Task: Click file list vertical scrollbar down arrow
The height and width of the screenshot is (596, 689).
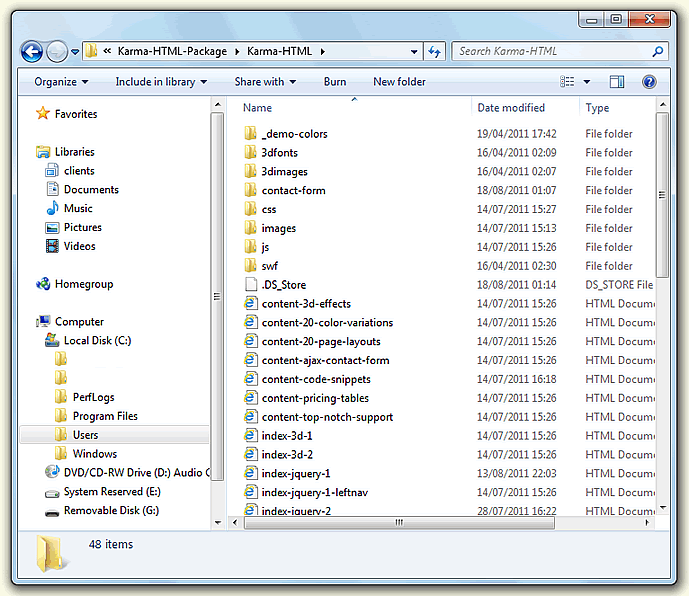Action: coord(663,508)
